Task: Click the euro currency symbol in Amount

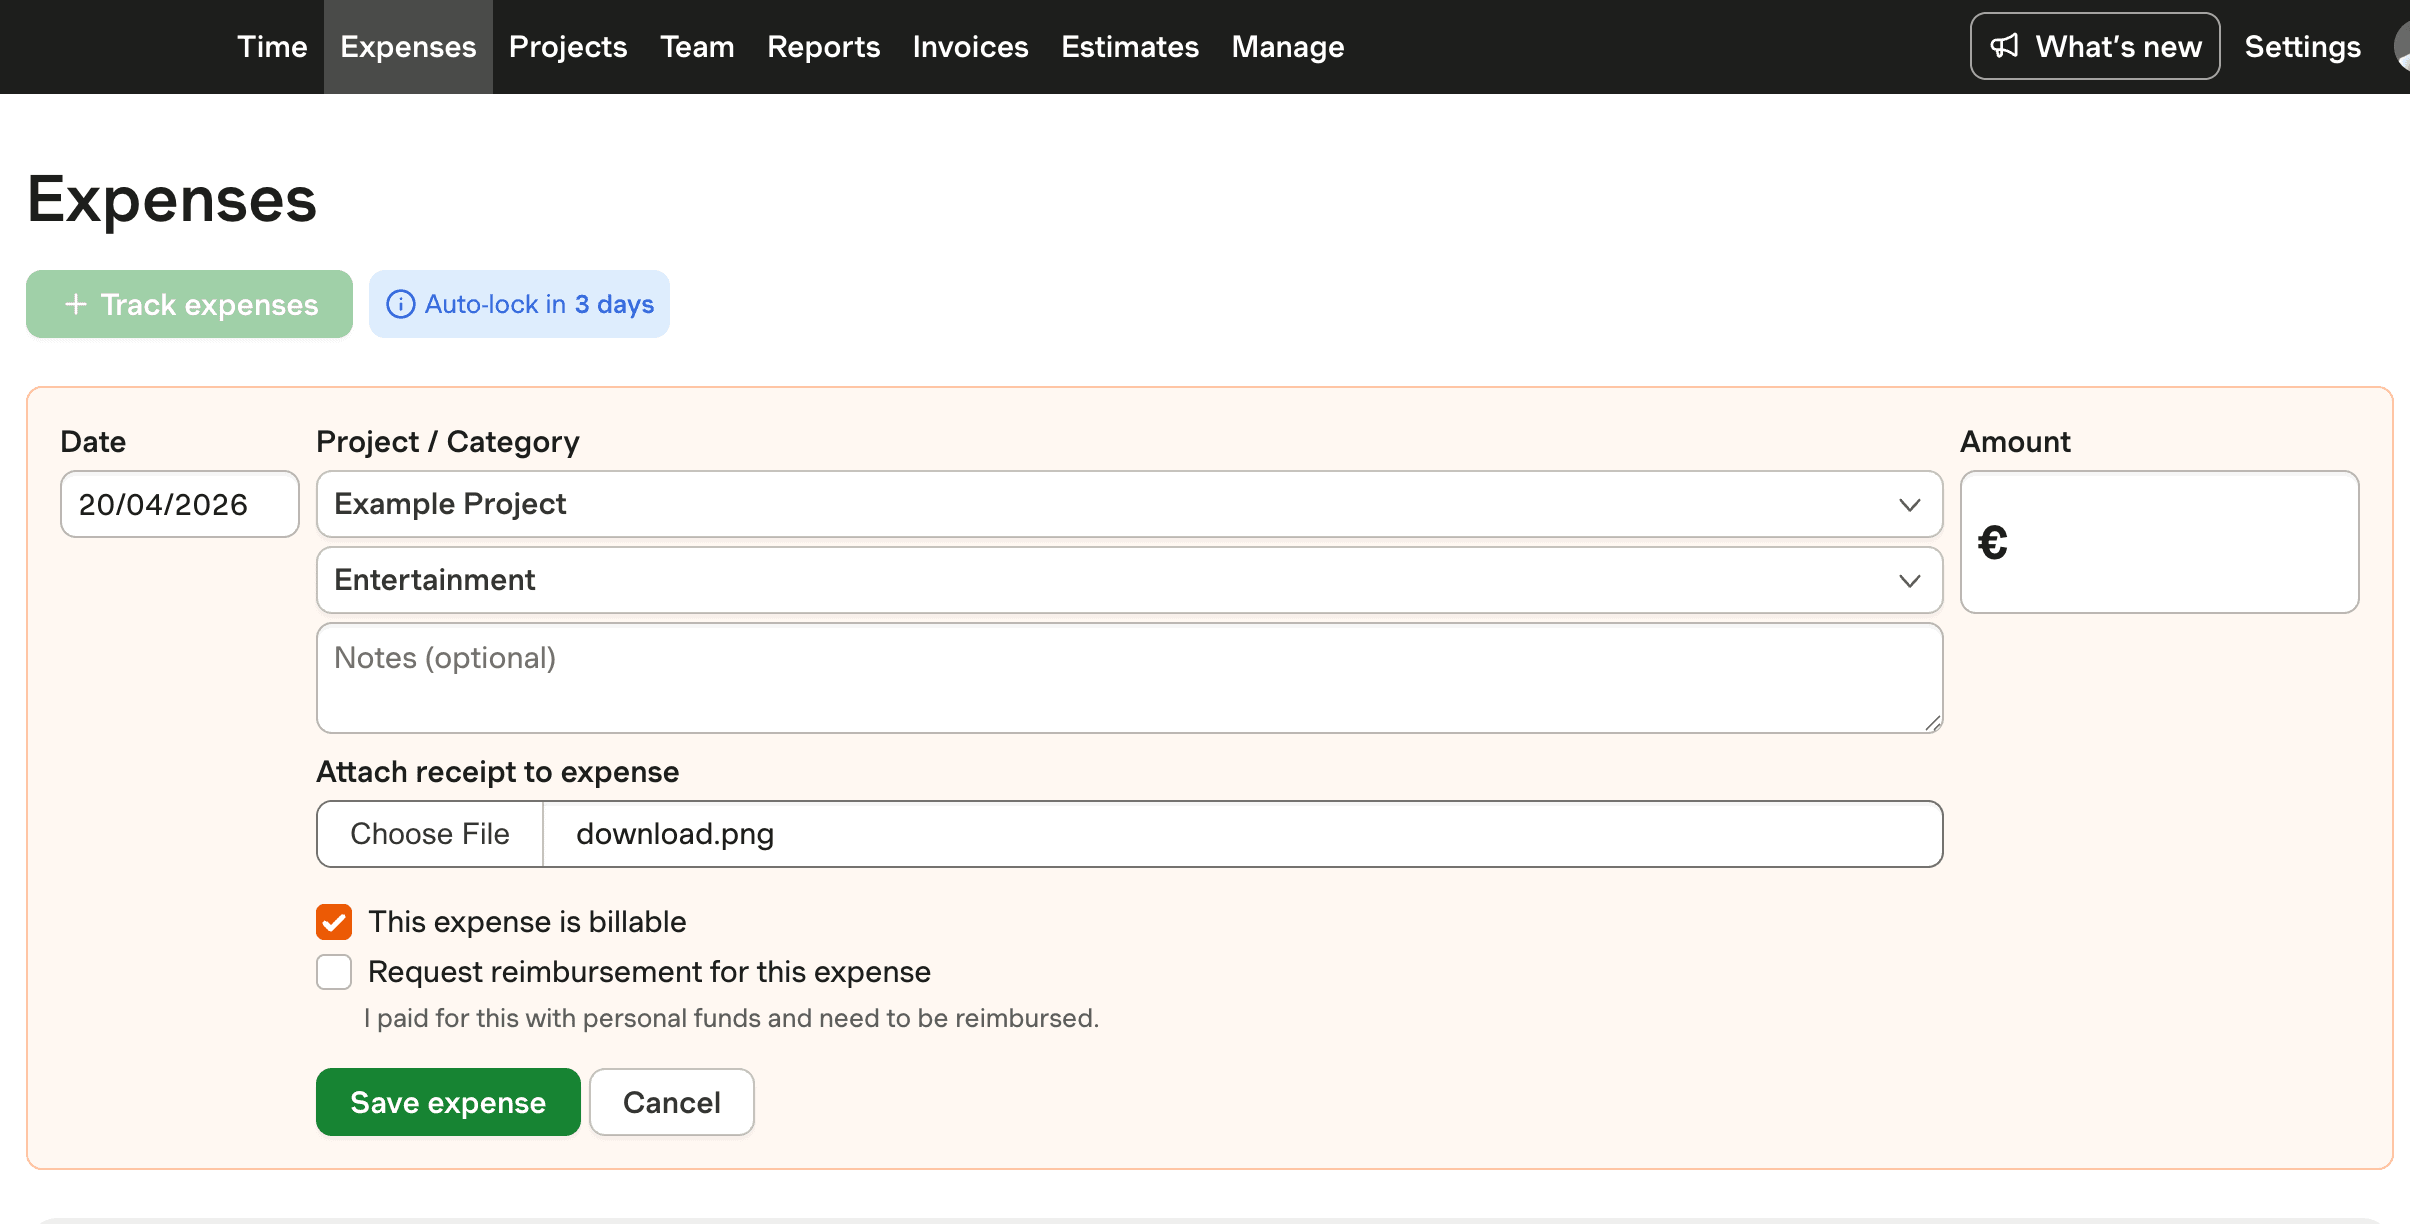Action: pos(1992,543)
